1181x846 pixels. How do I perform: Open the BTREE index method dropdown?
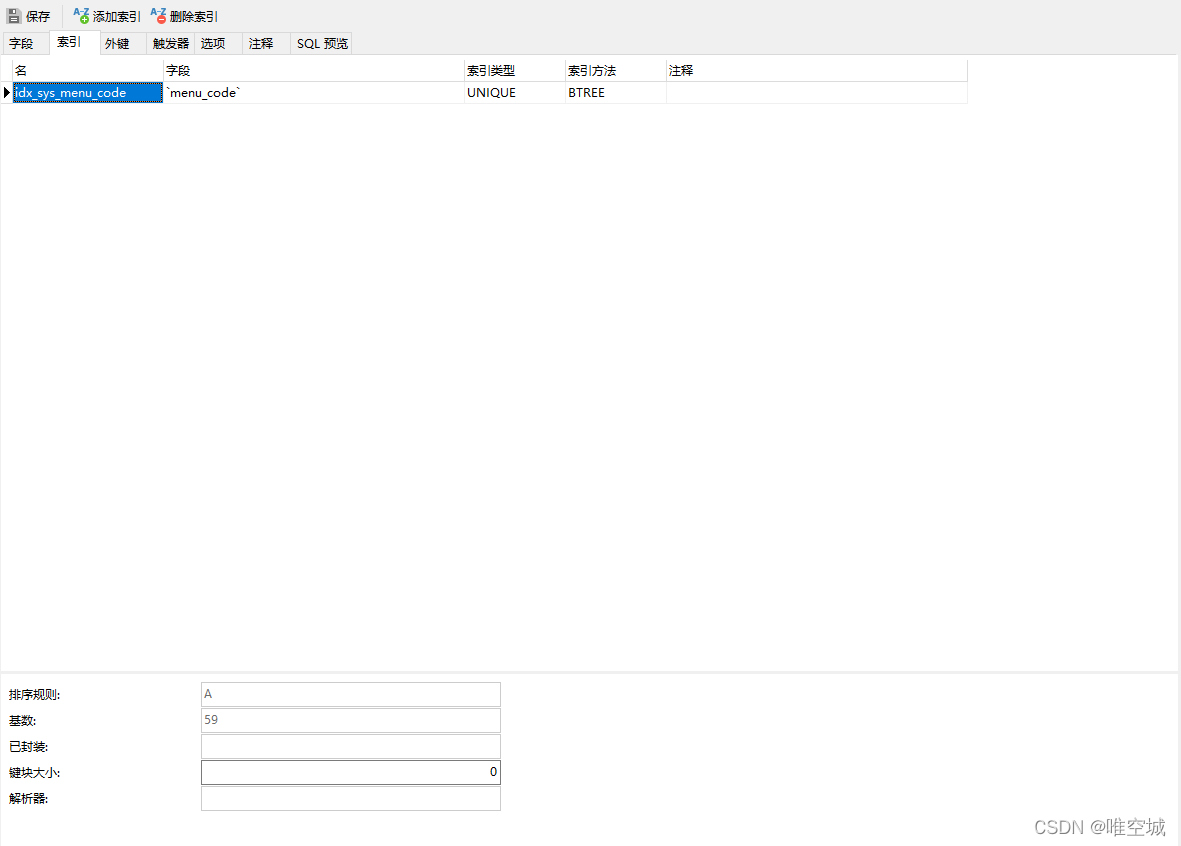(613, 92)
